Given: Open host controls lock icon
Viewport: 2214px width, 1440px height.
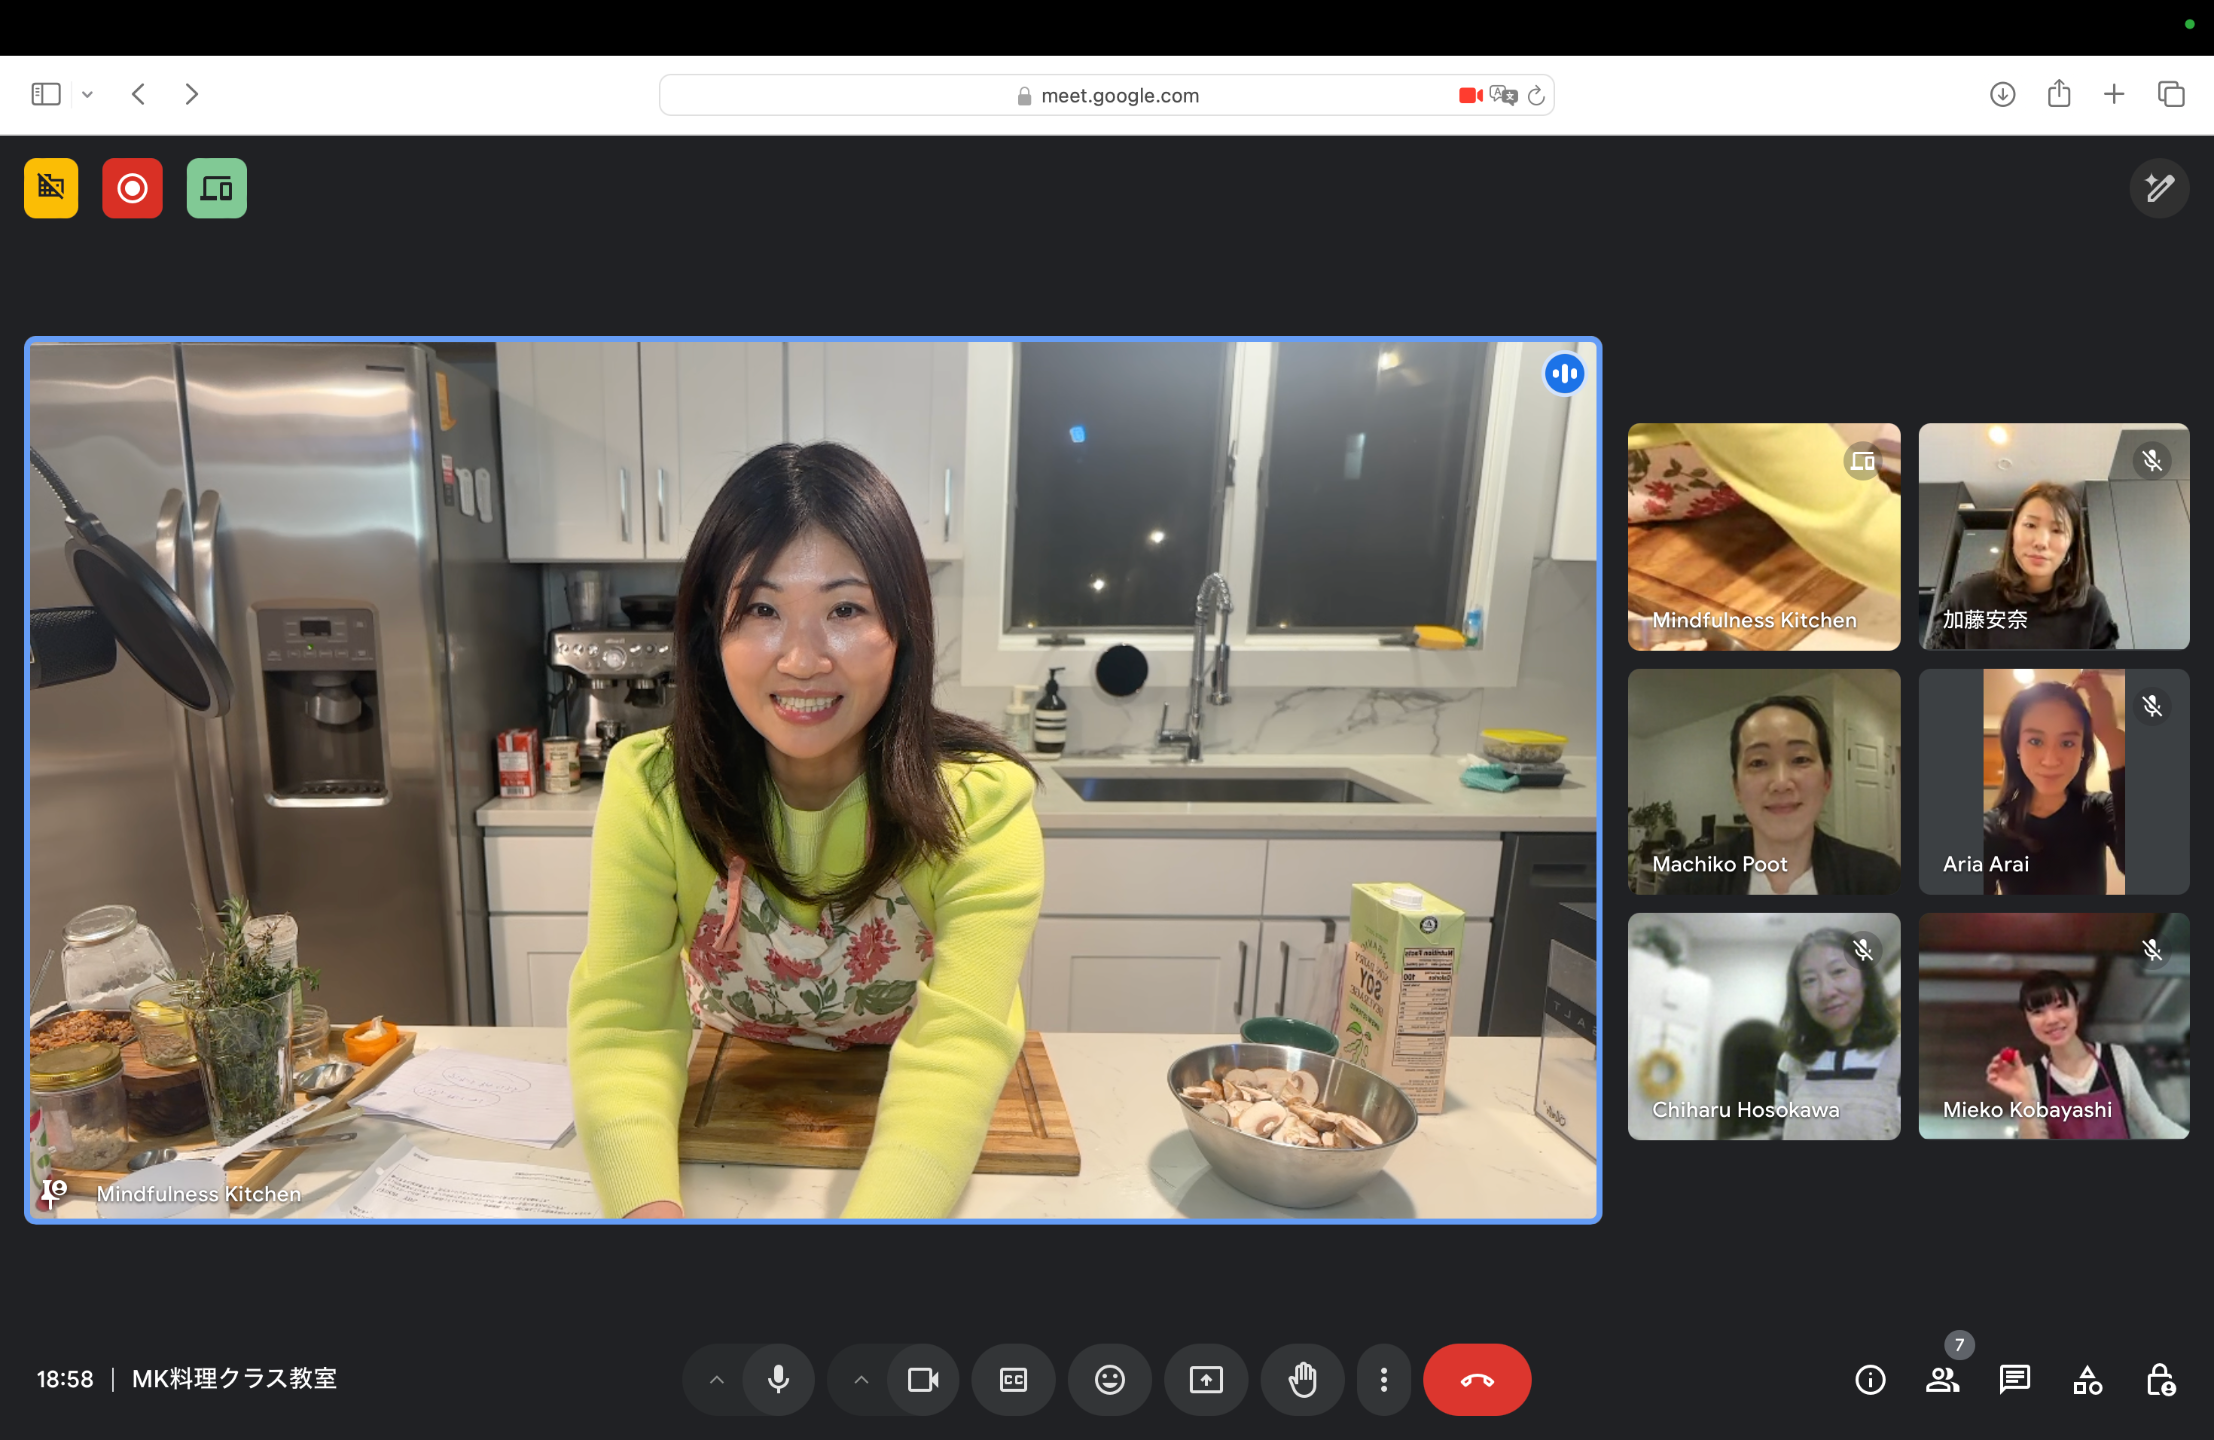Looking at the screenshot, I should tap(2160, 1380).
